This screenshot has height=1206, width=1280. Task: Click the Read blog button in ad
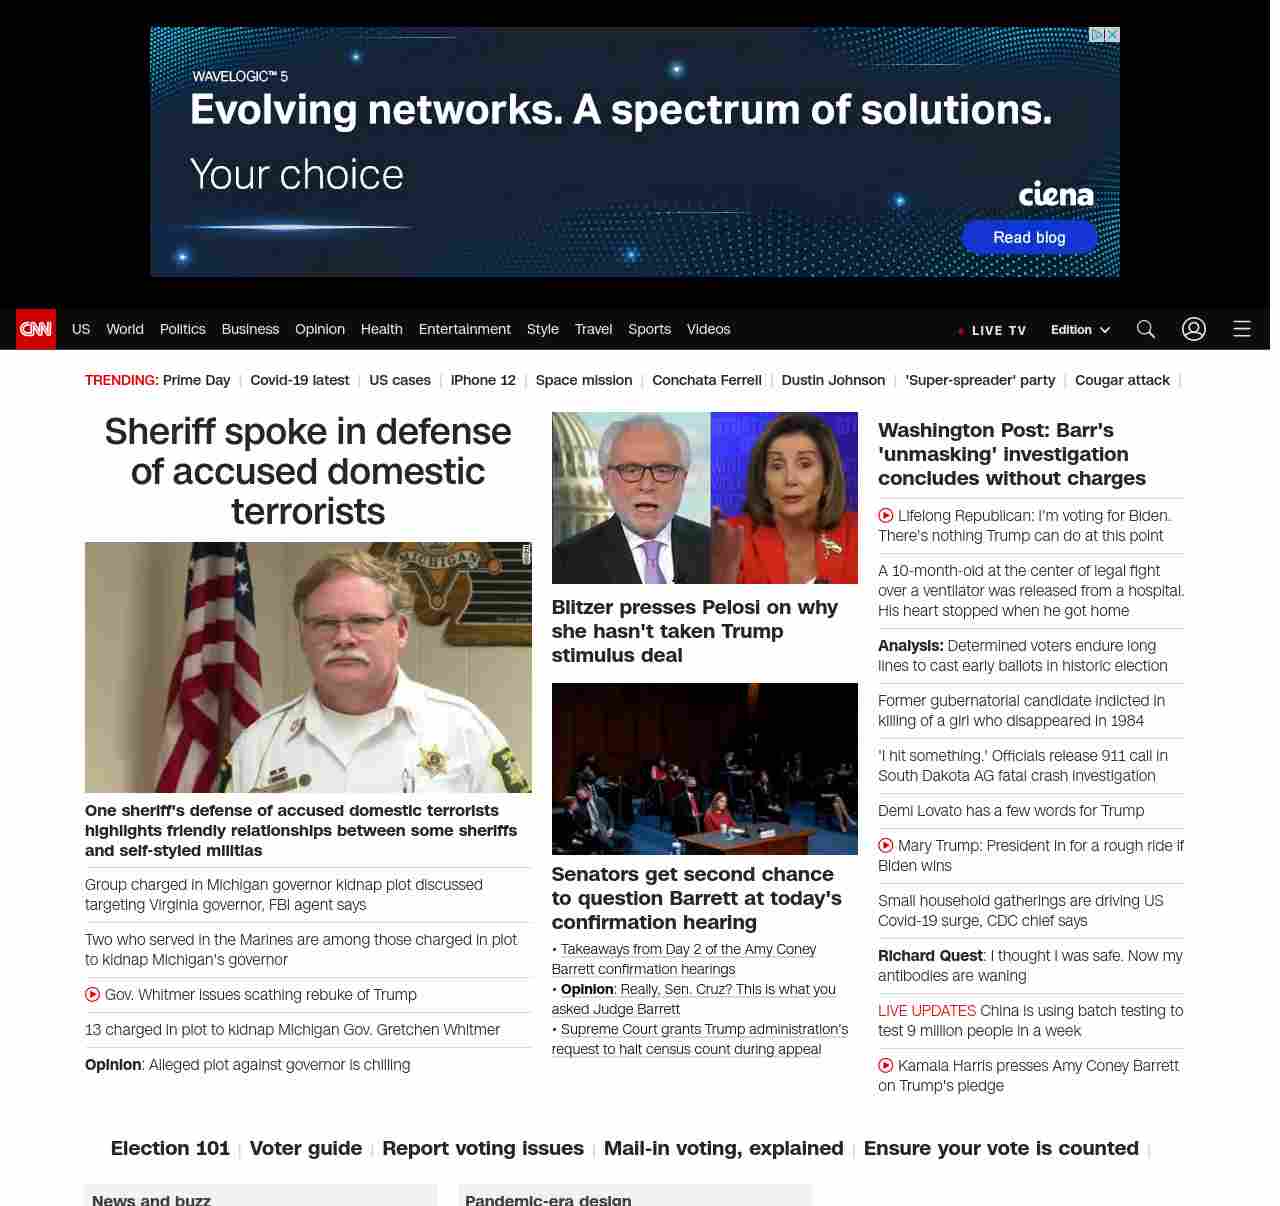1029,237
